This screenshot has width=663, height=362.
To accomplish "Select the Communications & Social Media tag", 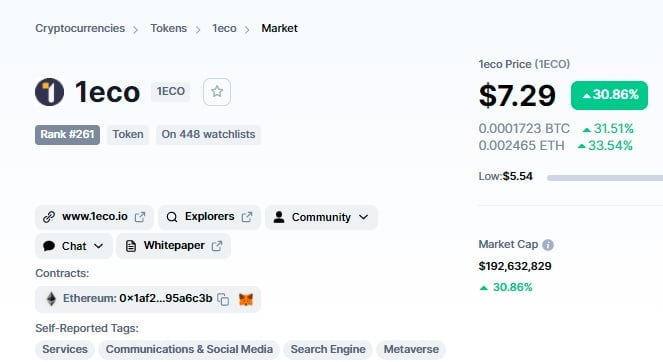I will [189, 349].
